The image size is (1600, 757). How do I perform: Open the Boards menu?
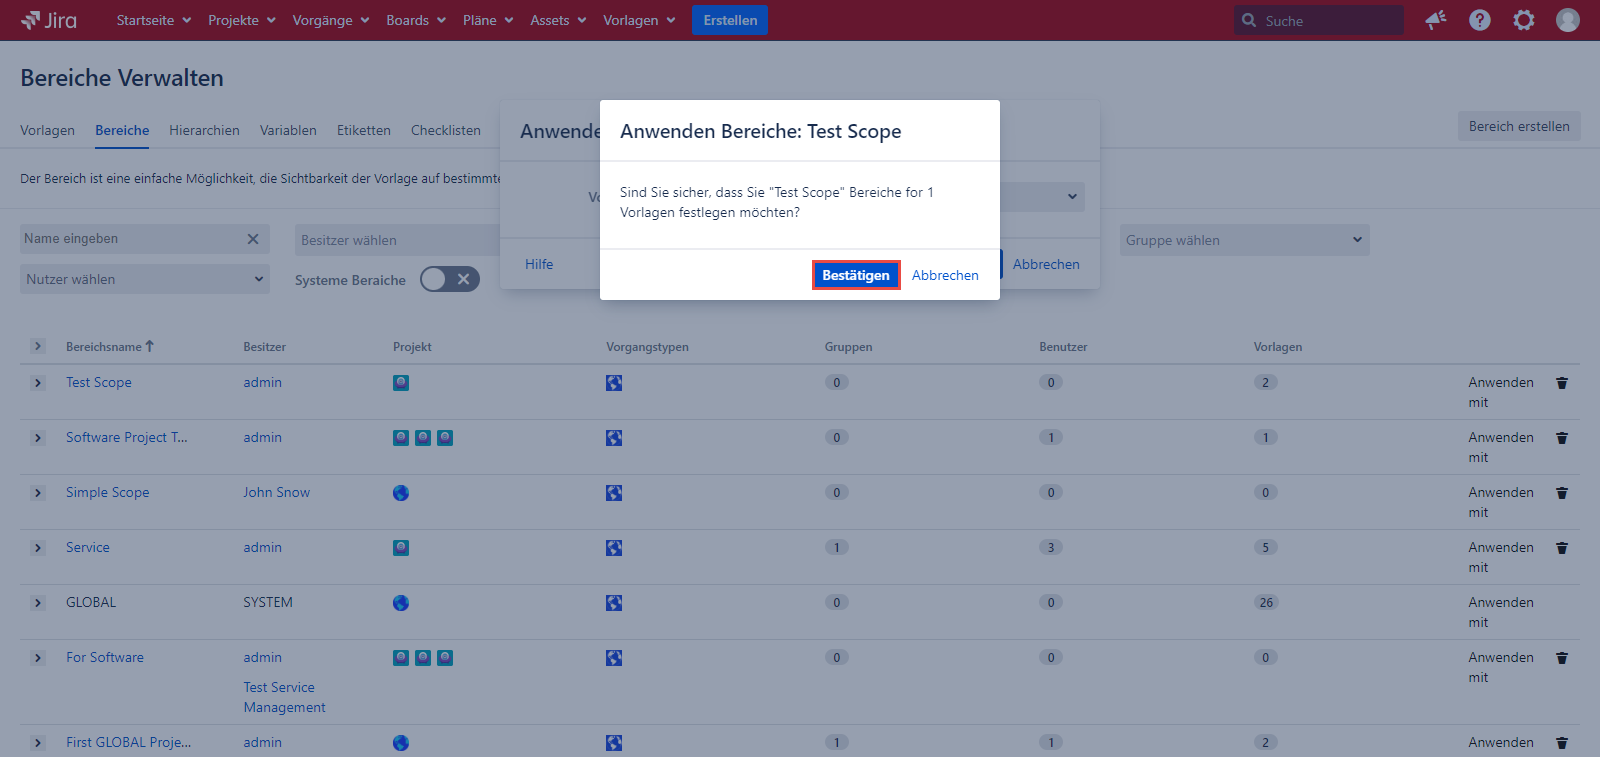(x=416, y=20)
